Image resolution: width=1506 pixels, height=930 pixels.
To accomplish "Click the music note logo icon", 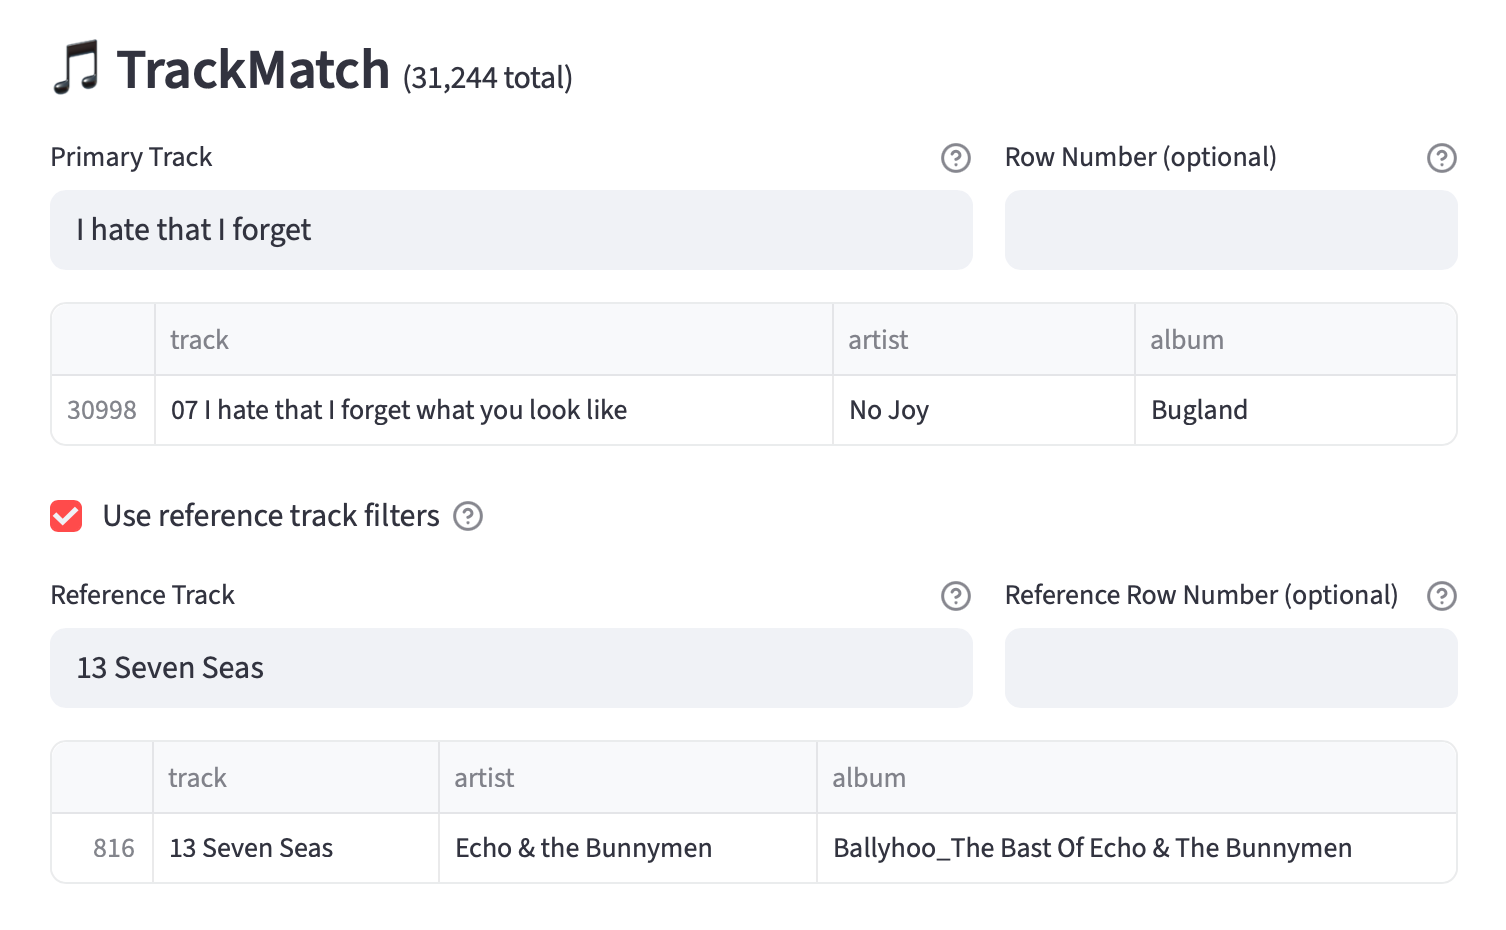I will tap(78, 70).
